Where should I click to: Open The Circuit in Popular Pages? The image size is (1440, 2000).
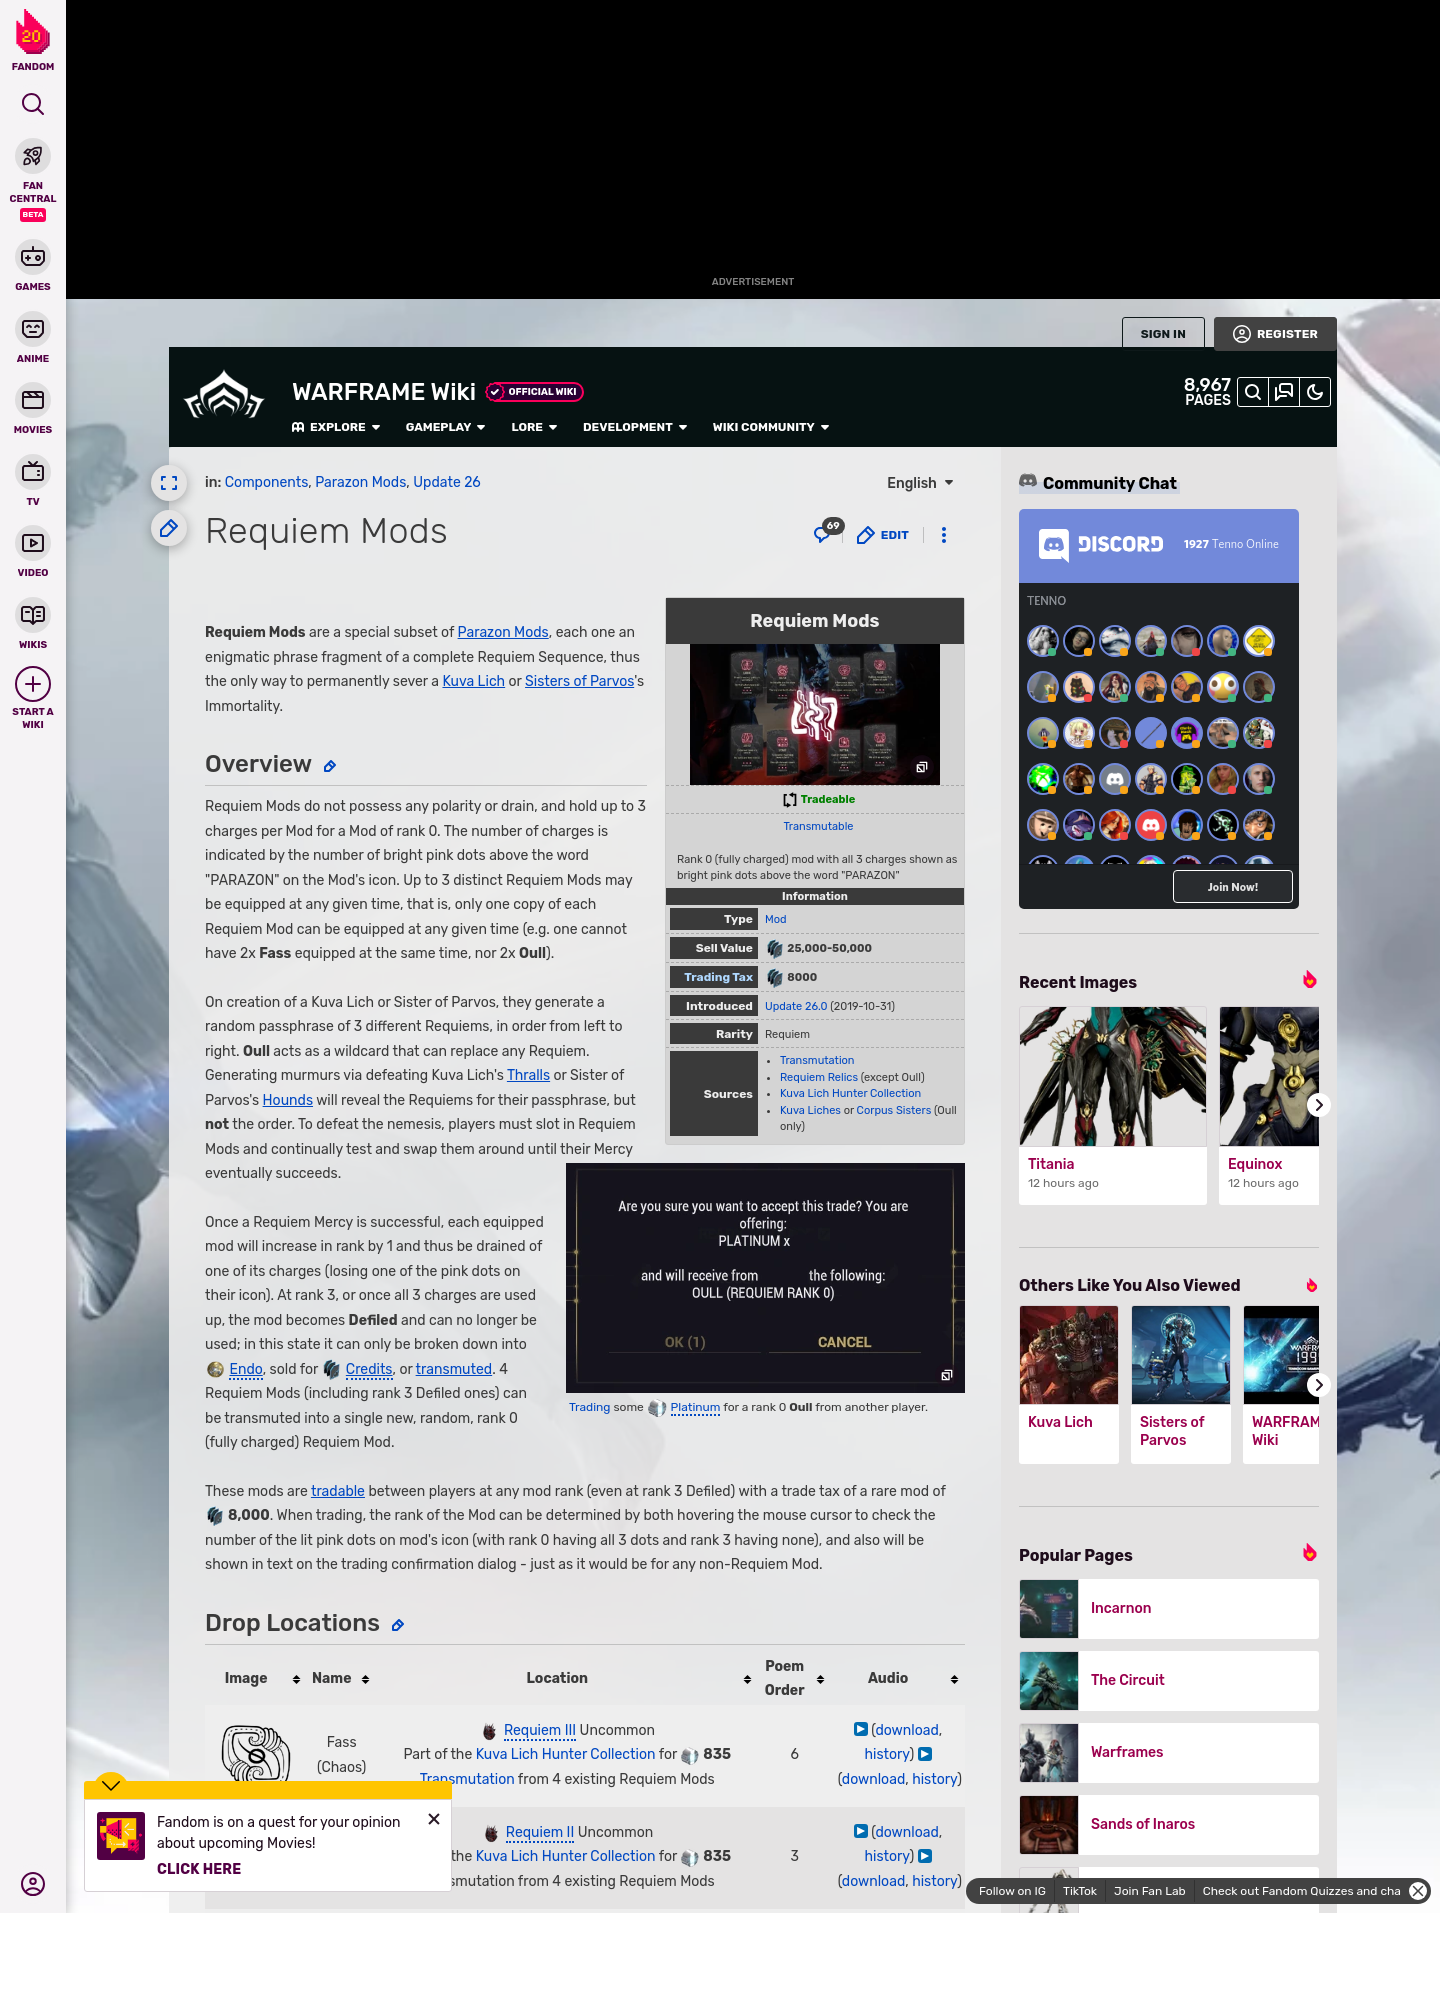click(1169, 1681)
